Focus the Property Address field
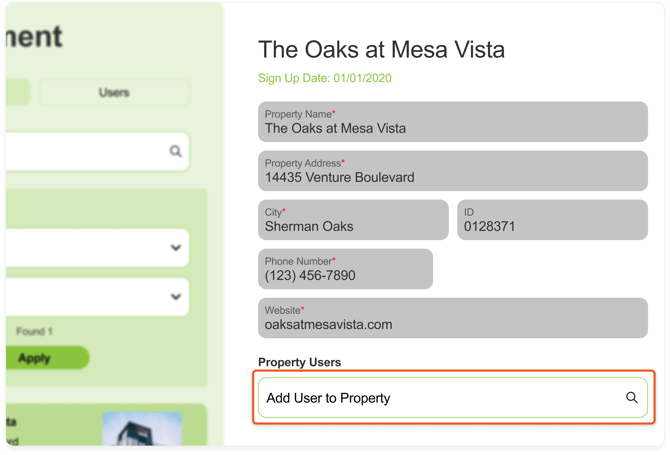 coord(453,171)
